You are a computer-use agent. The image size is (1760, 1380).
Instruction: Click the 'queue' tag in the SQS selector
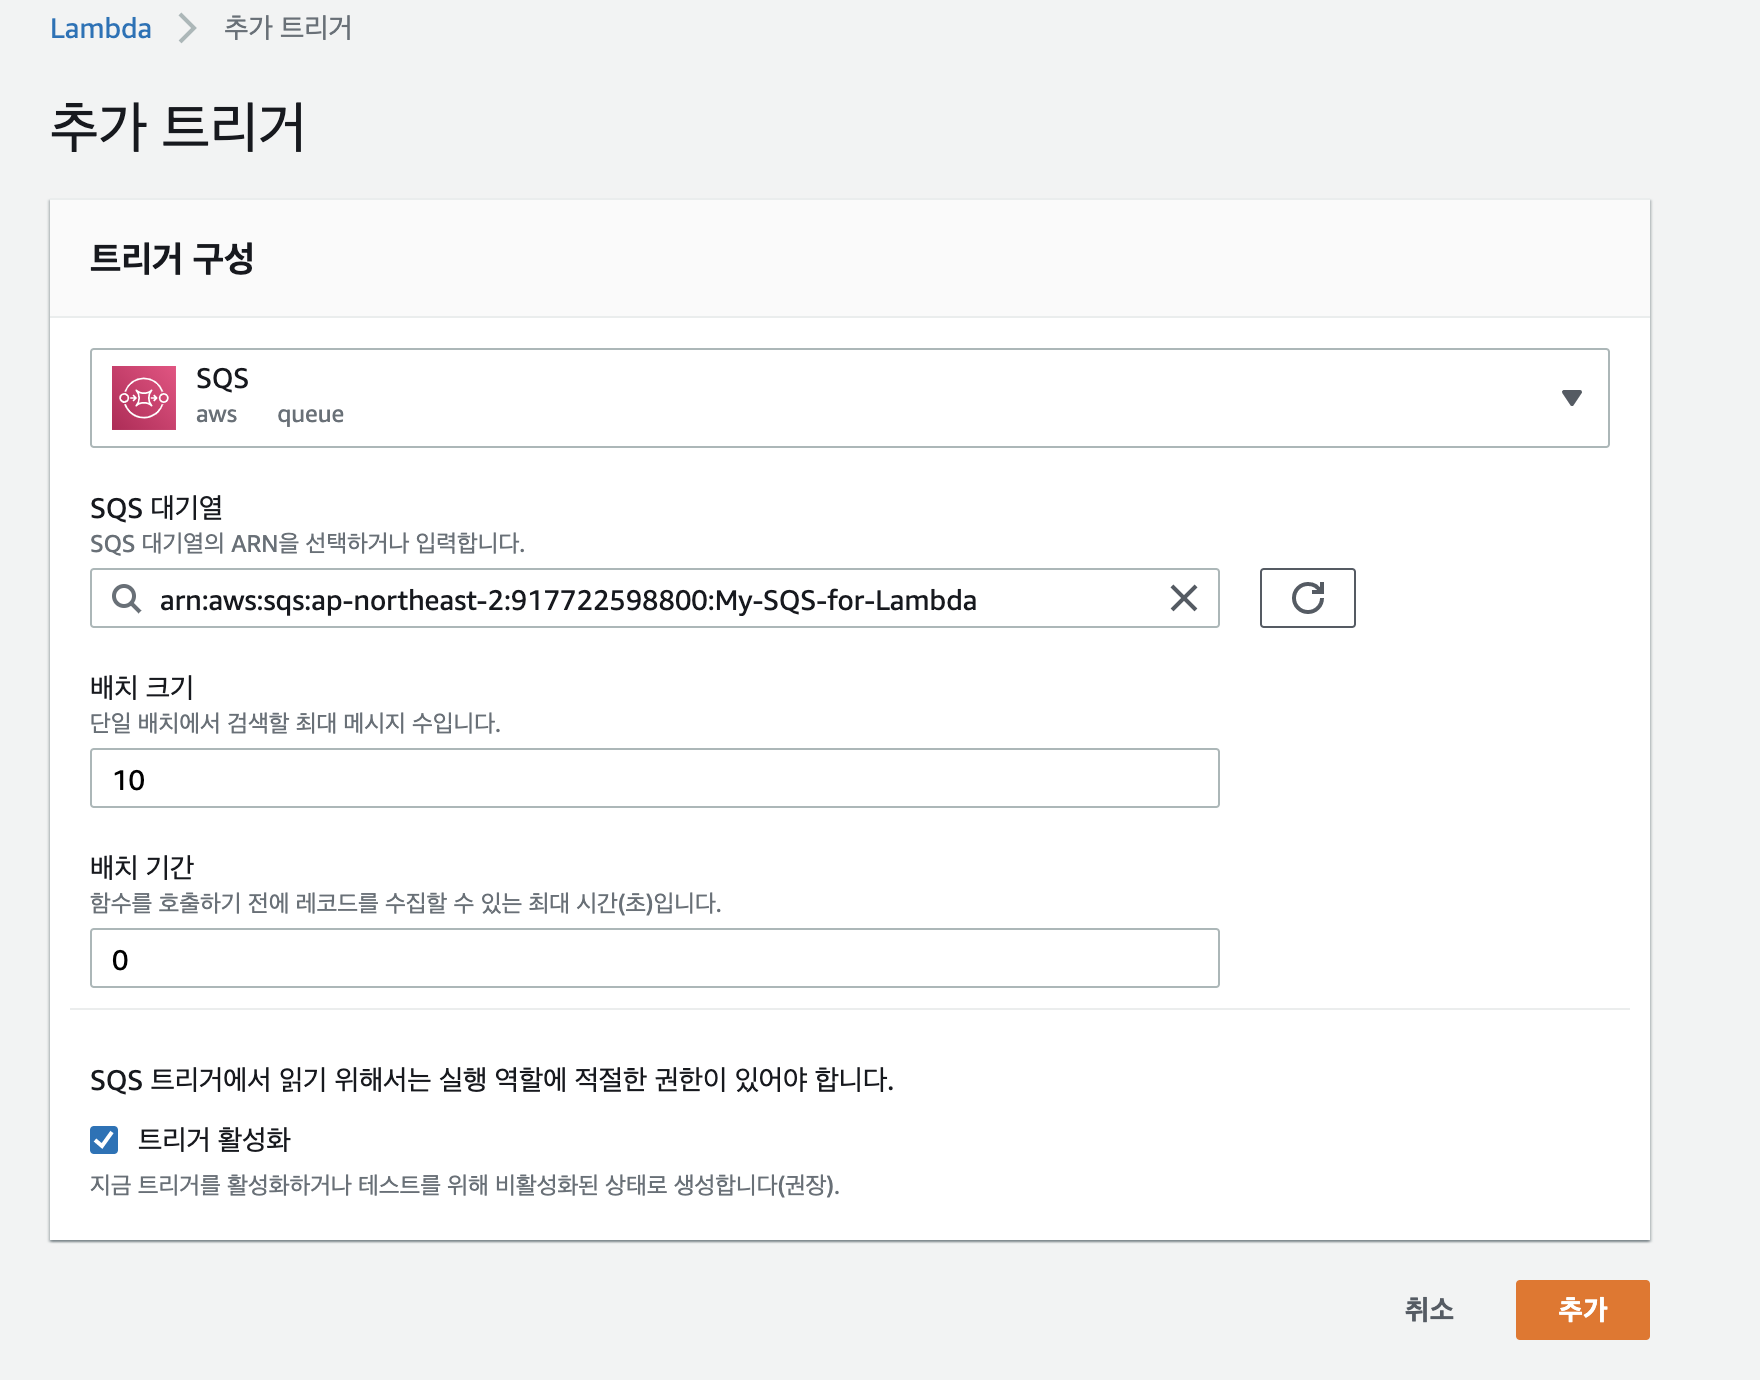pyautogui.click(x=310, y=415)
